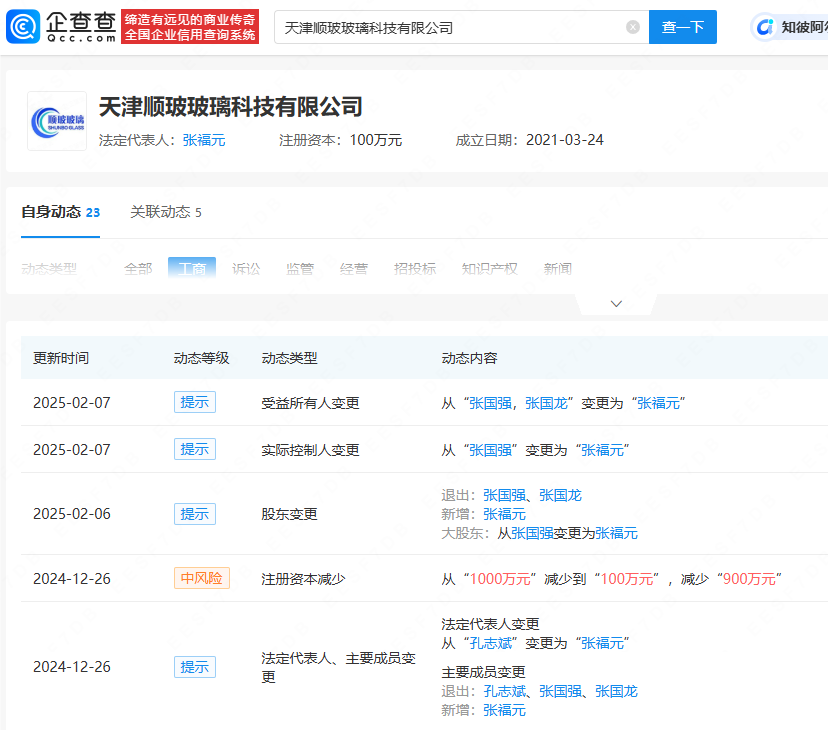Image resolution: width=828 pixels, height=730 pixels.
Task: Click the 动态等级 column header
Action: point(201,358)
